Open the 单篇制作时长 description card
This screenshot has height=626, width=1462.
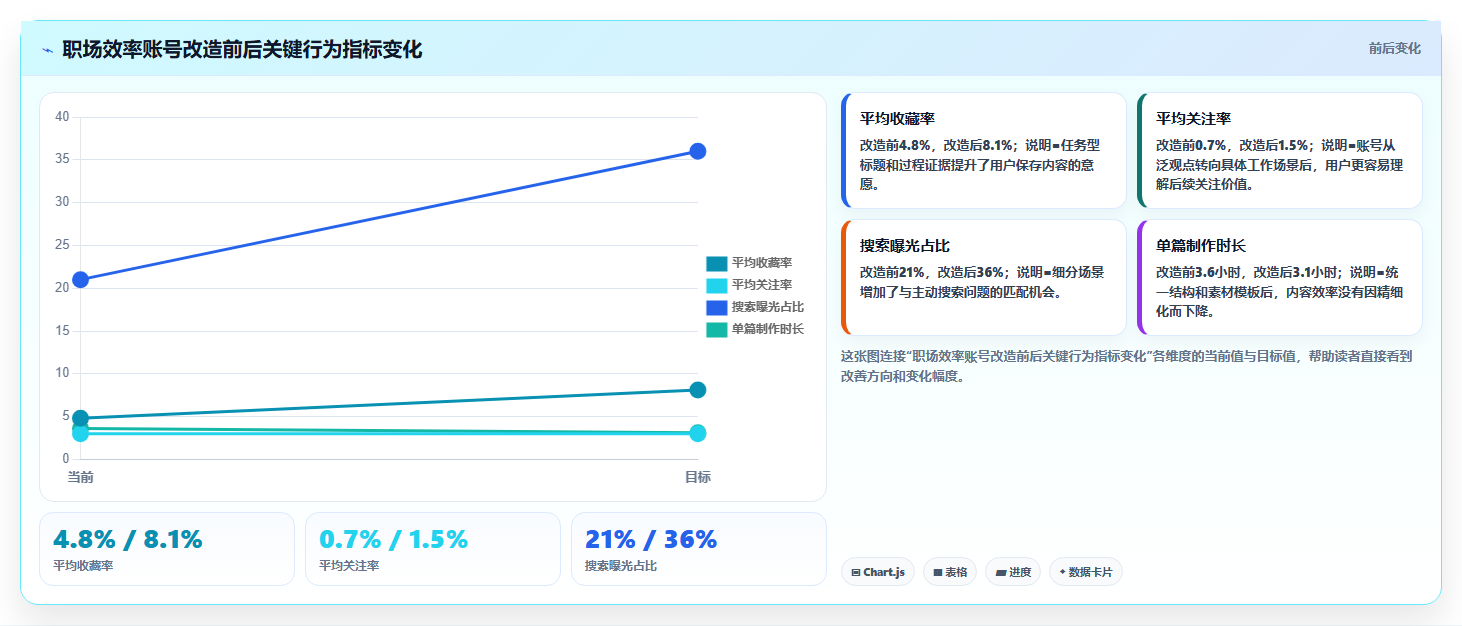coord(1280,277)
